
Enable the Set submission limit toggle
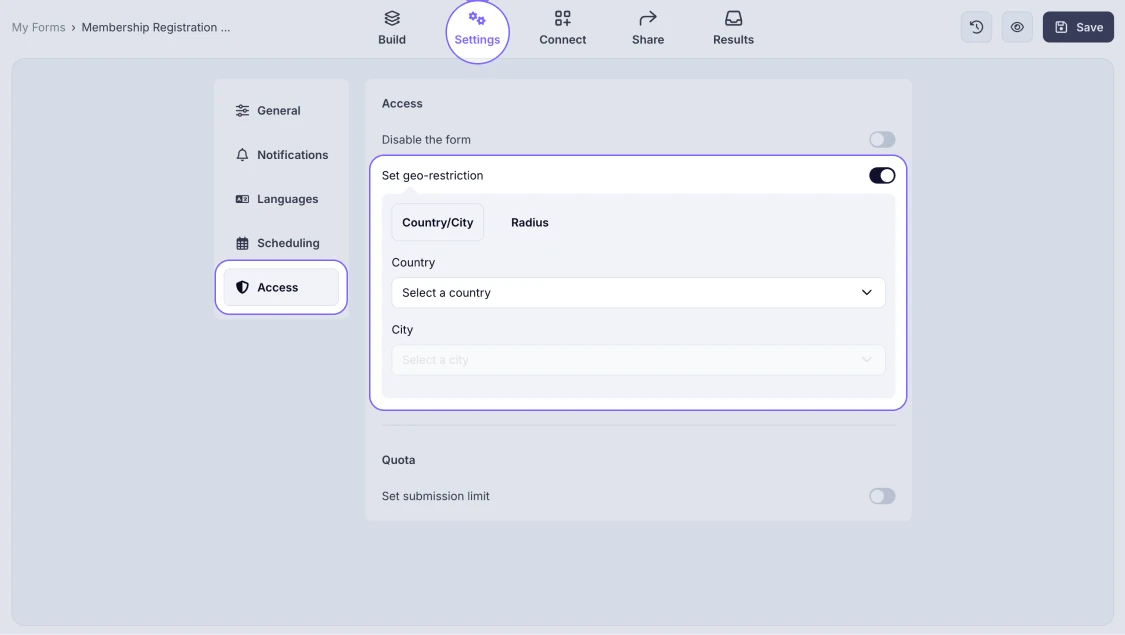(x=881, y=496)
